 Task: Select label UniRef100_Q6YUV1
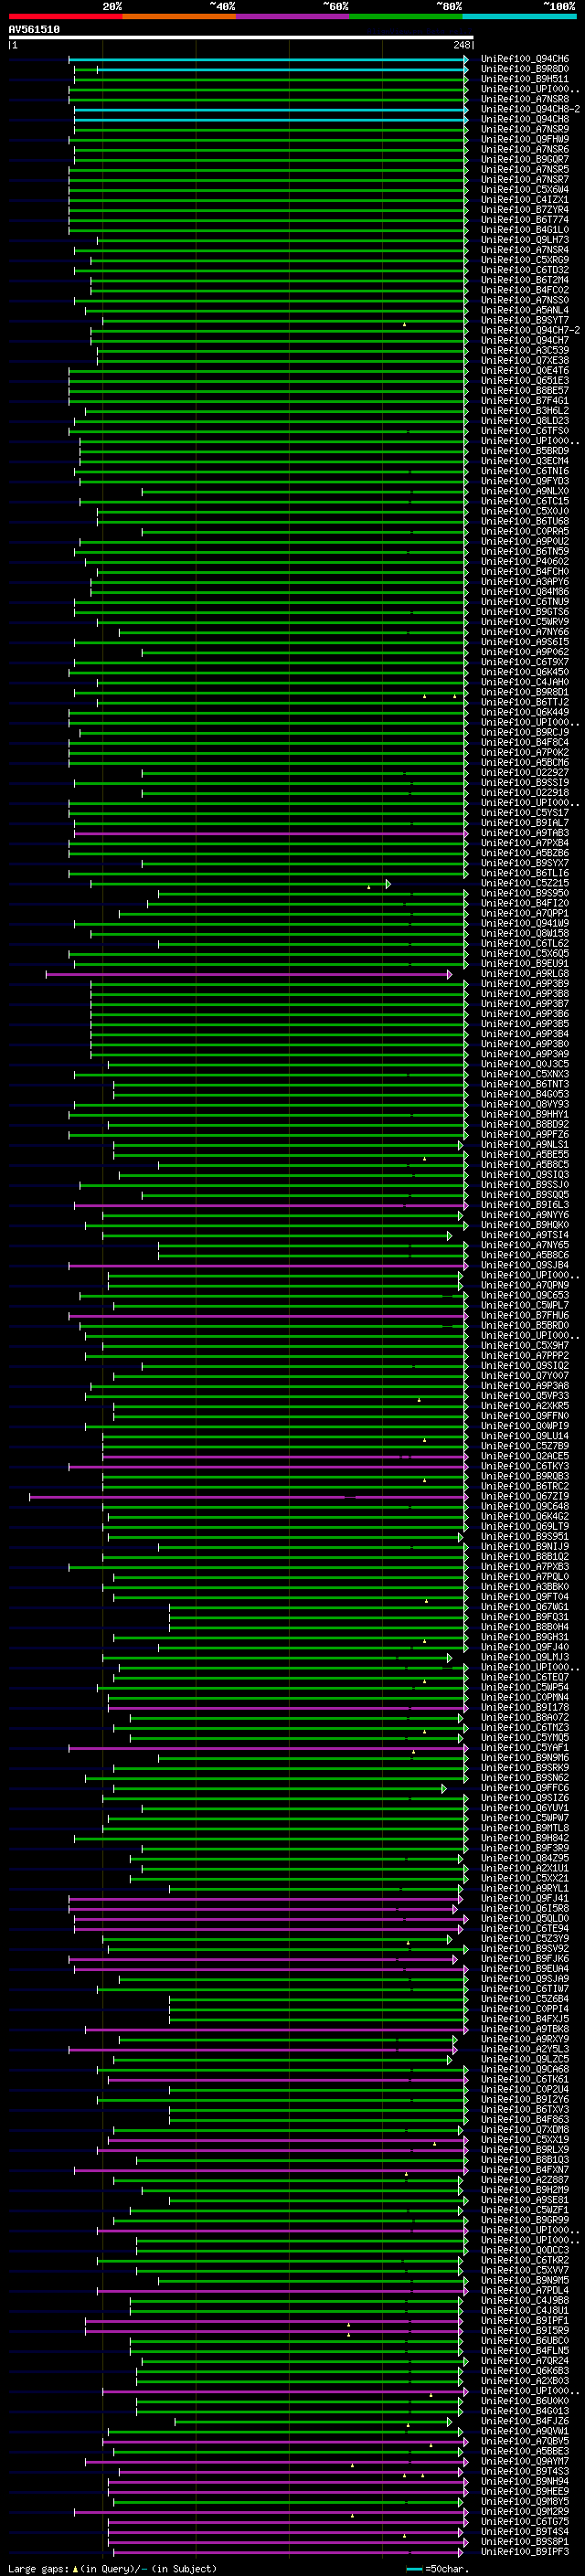coord(525,1808)
